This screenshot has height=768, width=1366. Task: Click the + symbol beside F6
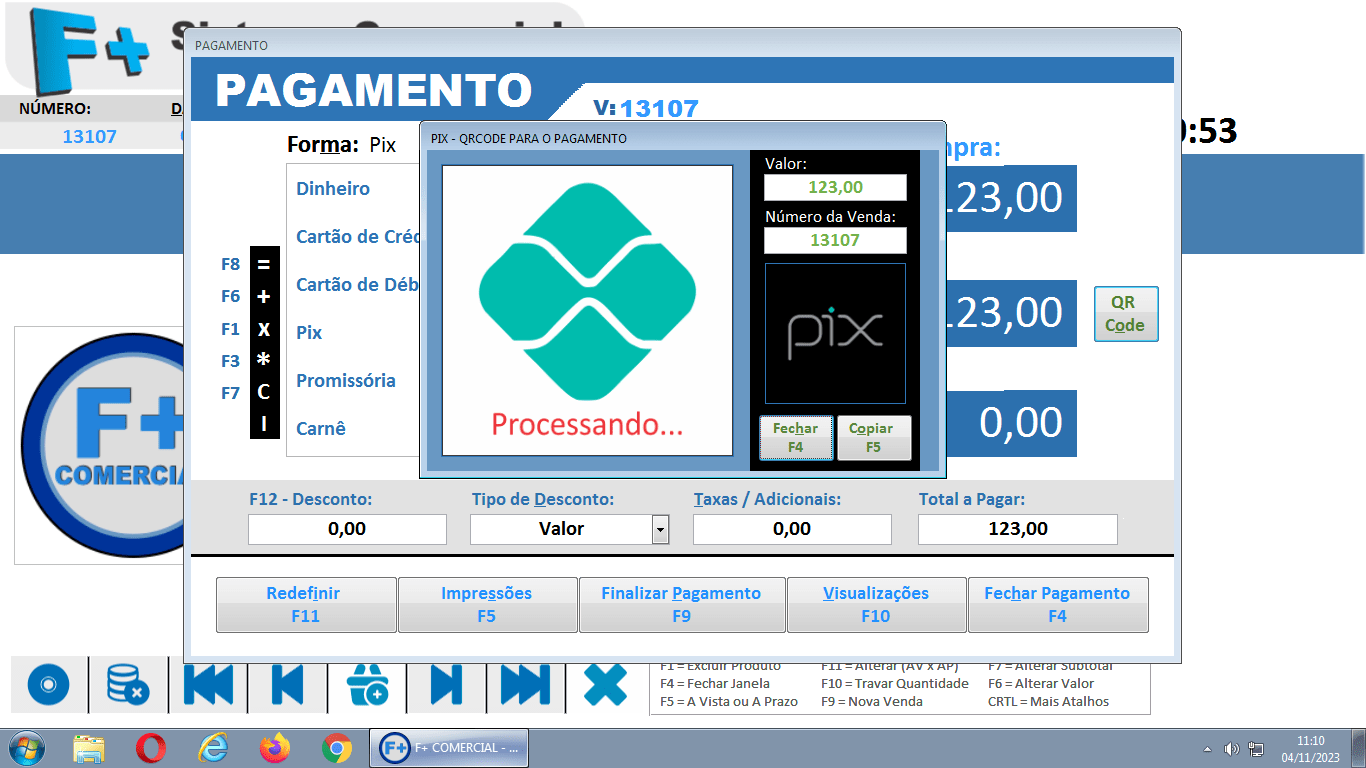(264, 297)
